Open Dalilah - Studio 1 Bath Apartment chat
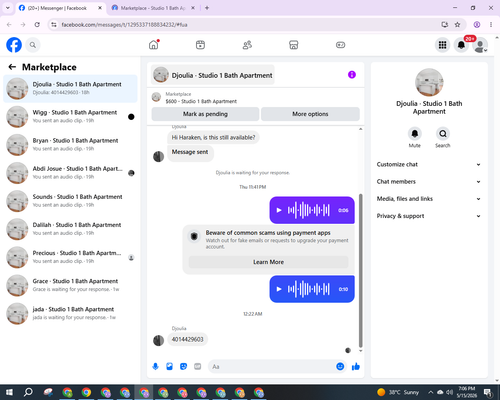The width and height of the screenshot is (500, 400). (x=70, y=229)
